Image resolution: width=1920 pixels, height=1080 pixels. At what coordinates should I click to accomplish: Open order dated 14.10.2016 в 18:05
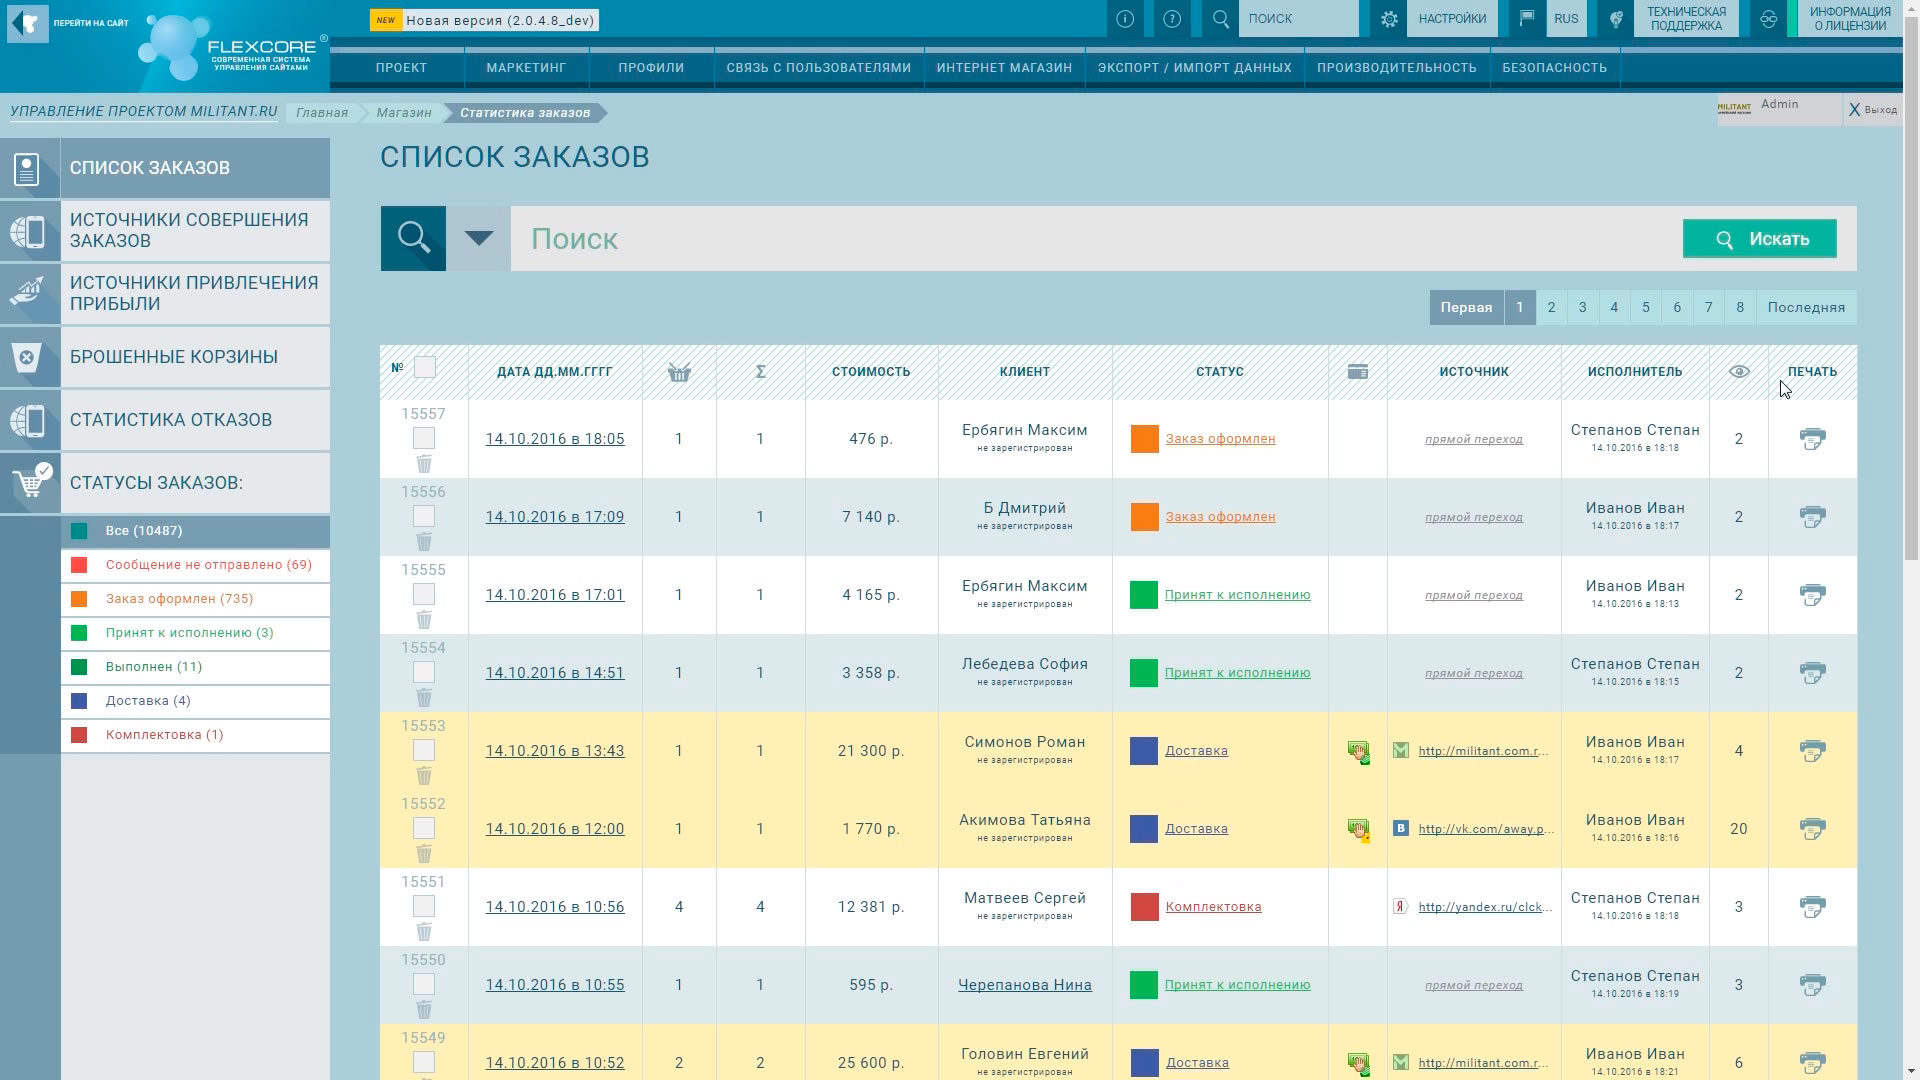click(x=555, y=439)
